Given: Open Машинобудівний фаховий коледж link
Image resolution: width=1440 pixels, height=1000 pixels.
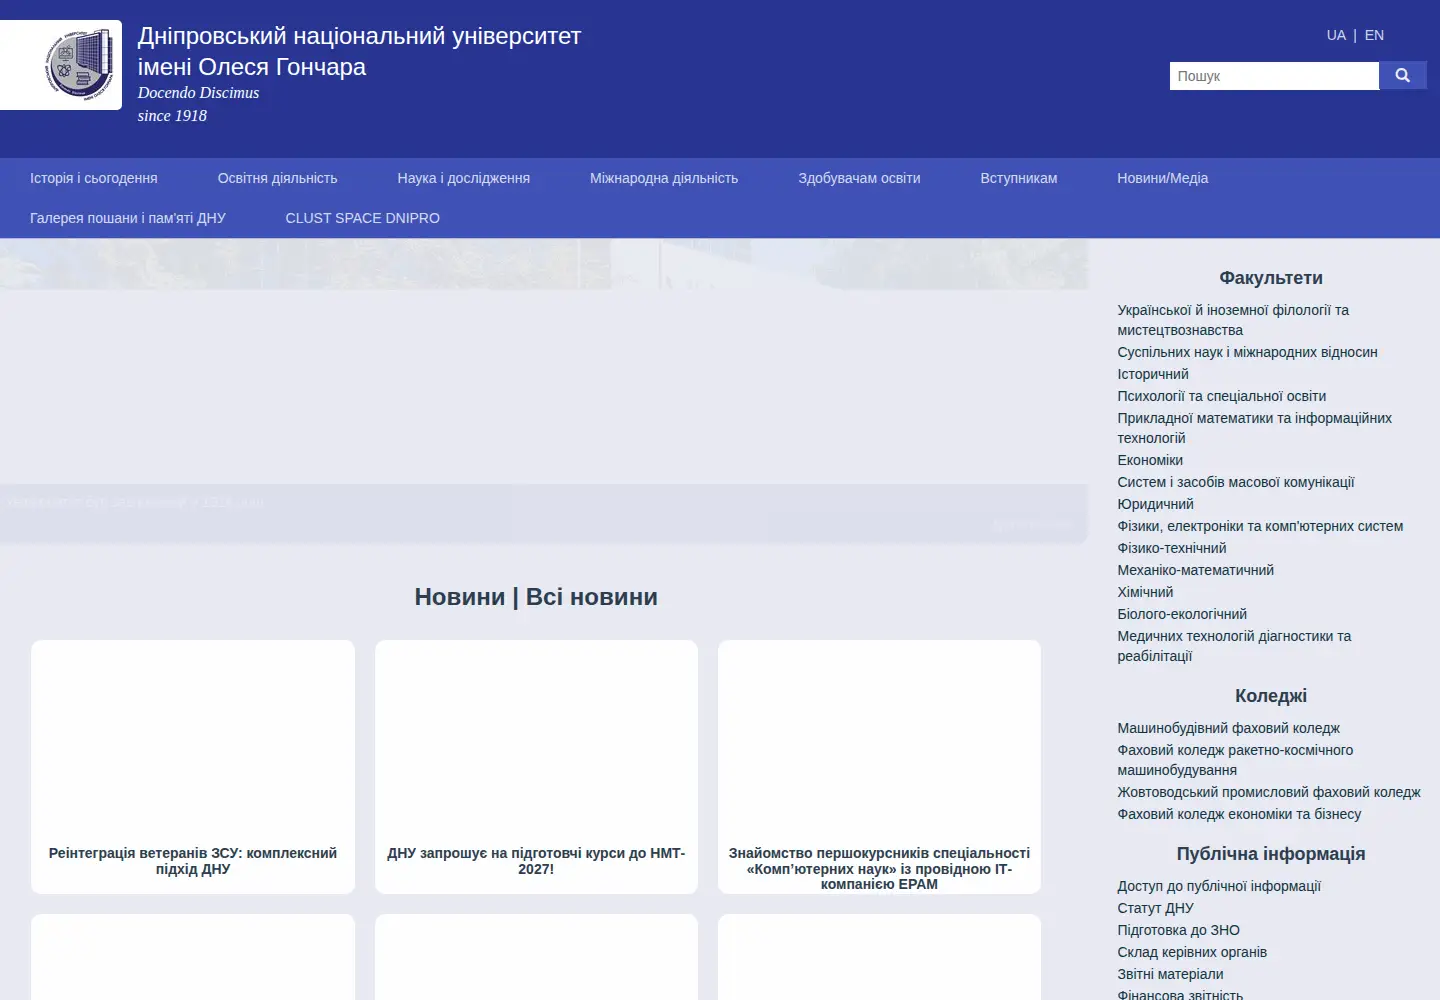Looking at the screenshot, I should pyautogui.click(x=1229, y=728).
